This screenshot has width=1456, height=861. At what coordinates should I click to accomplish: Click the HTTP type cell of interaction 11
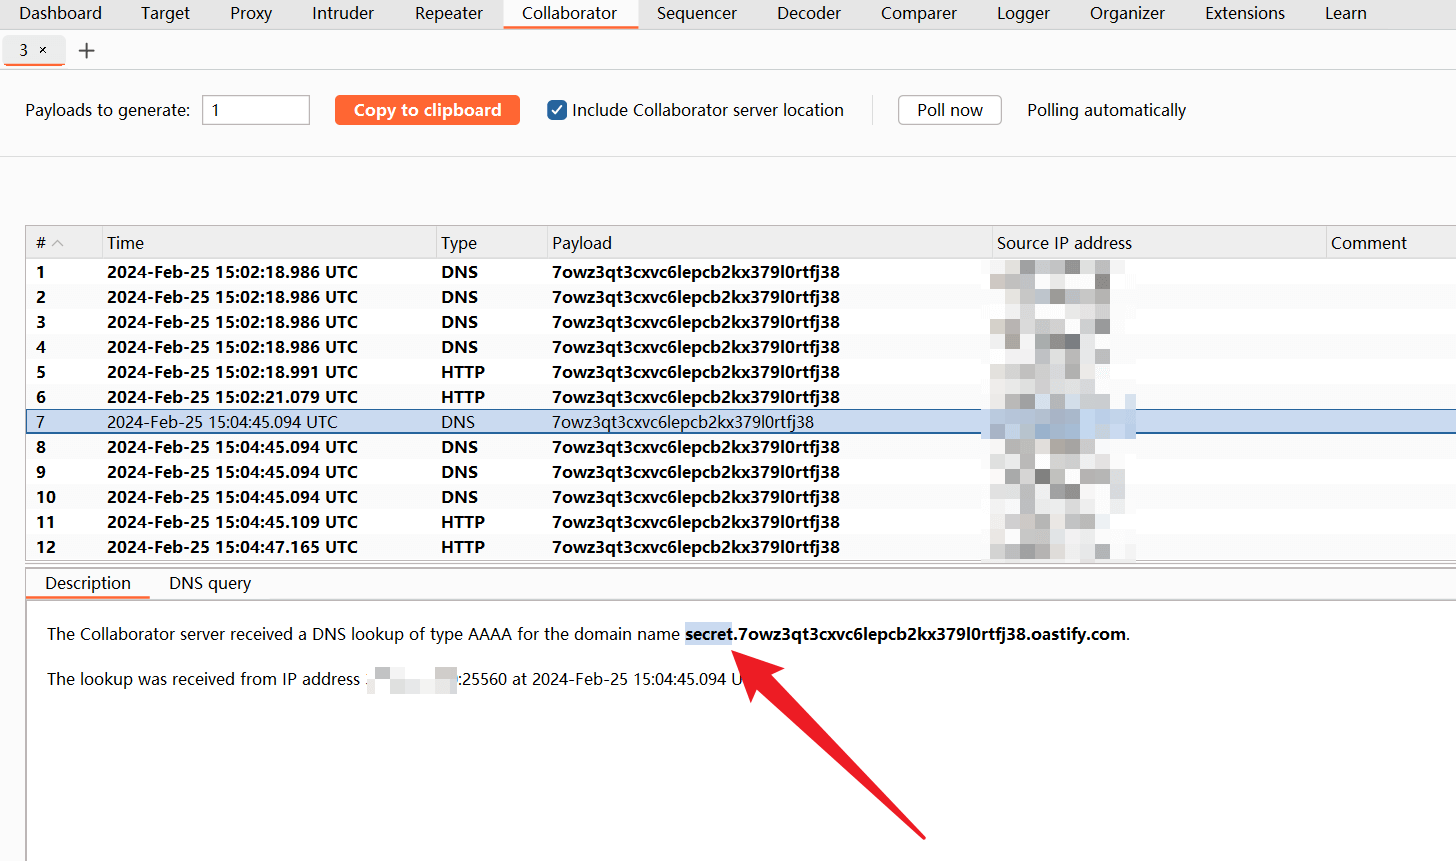(x=463, y=522)
